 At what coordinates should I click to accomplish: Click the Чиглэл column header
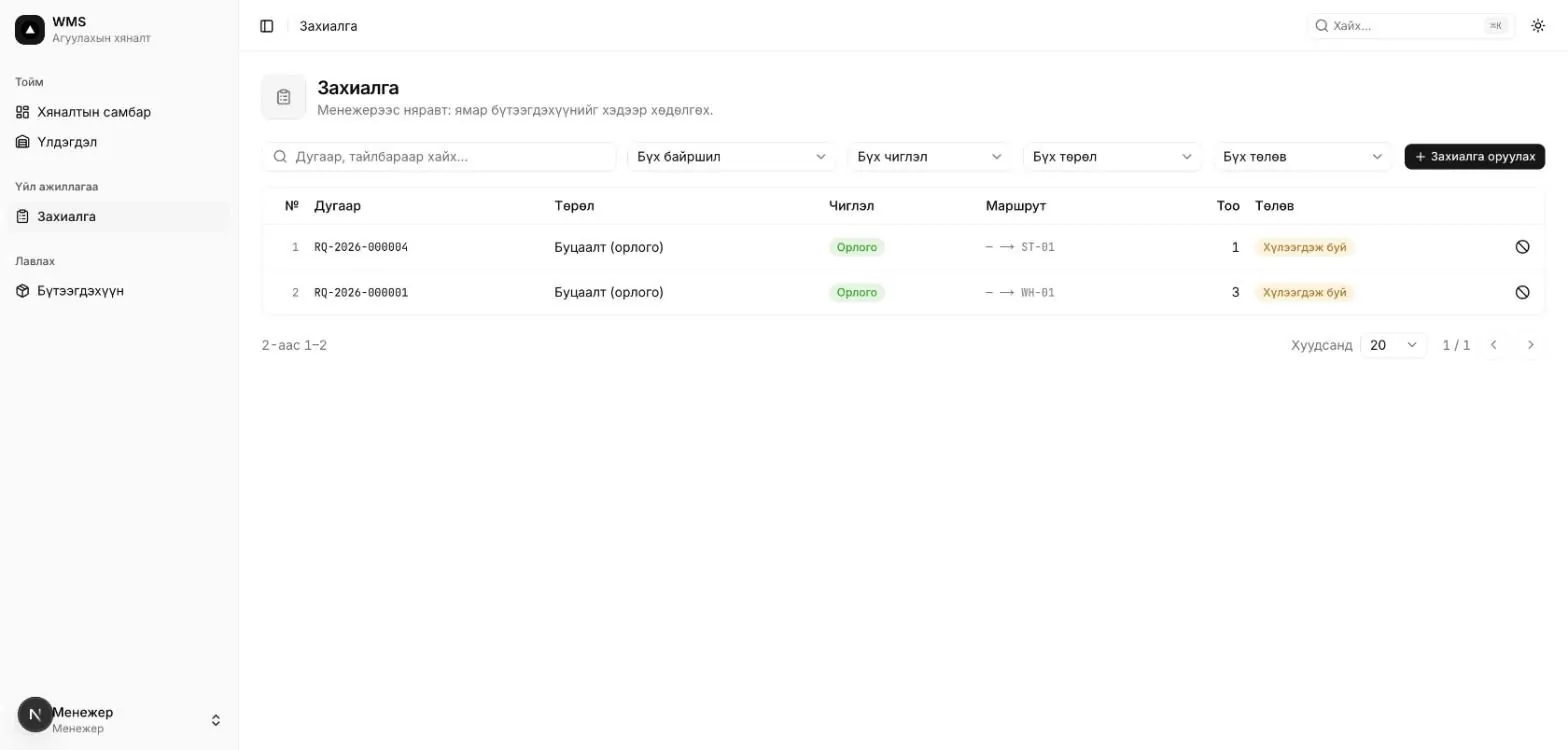[852, 206]
